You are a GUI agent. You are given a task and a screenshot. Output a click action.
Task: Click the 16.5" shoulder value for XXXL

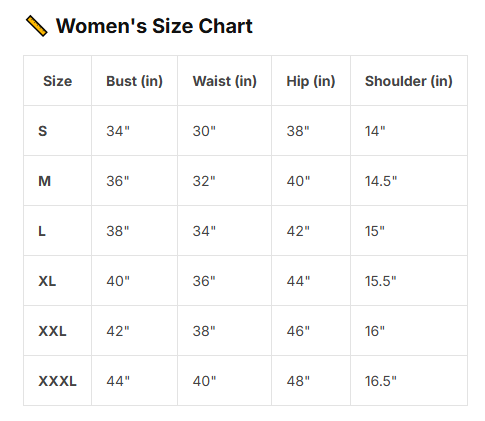tap(381, 381)
